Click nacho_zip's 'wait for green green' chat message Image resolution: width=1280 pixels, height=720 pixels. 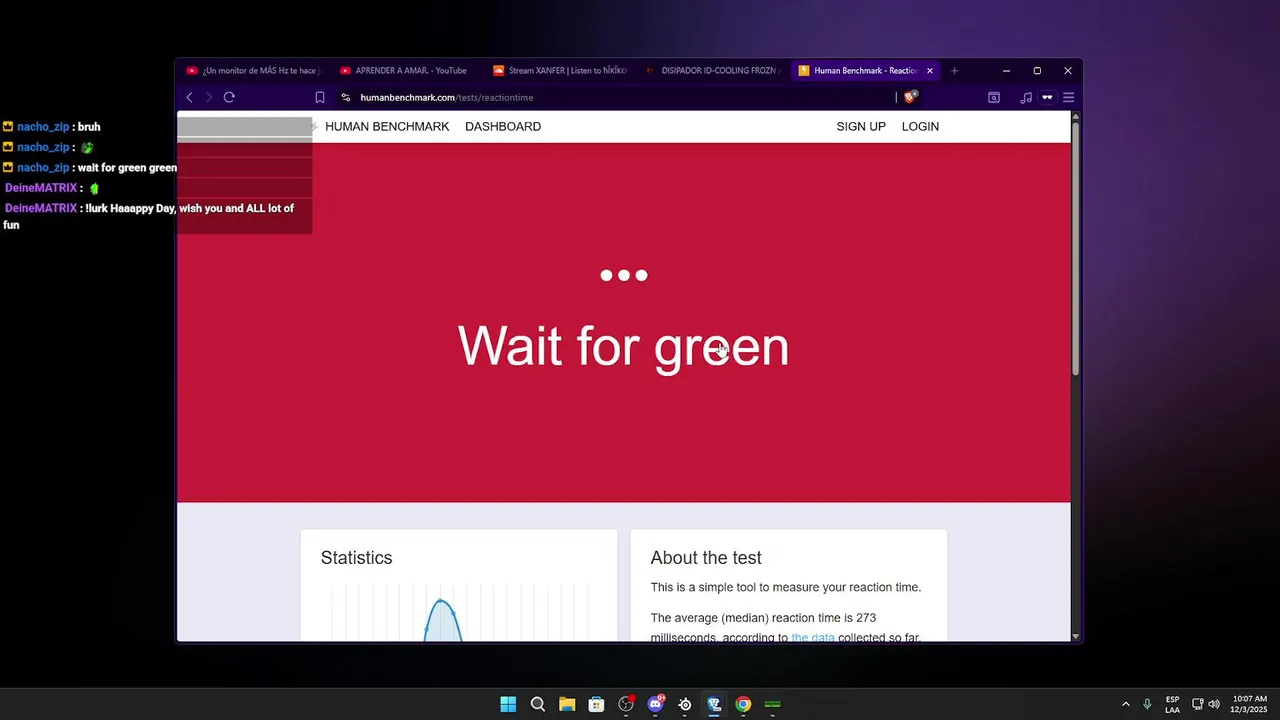tap(90, 168)
